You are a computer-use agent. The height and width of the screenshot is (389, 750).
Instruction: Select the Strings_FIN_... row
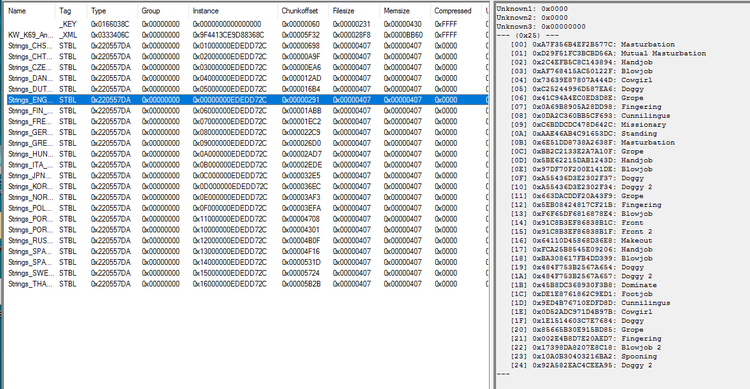[x=247, y=111]
